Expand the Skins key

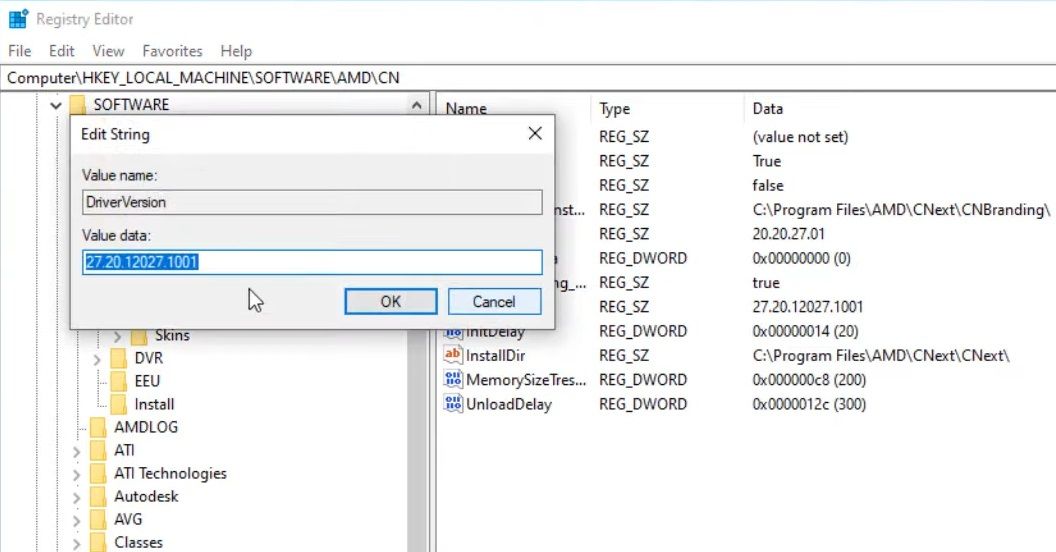pyautogui.click(x=118, y=336)
